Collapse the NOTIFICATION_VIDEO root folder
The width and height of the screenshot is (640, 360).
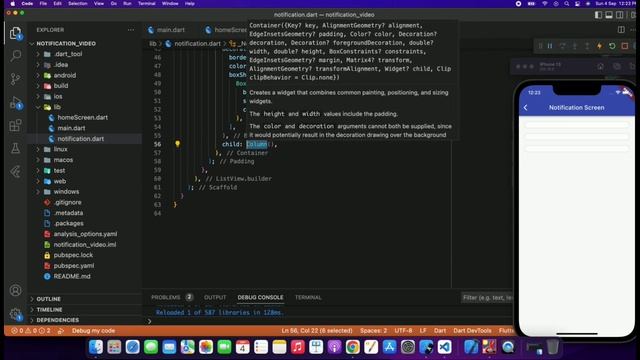tap(66, 44)
